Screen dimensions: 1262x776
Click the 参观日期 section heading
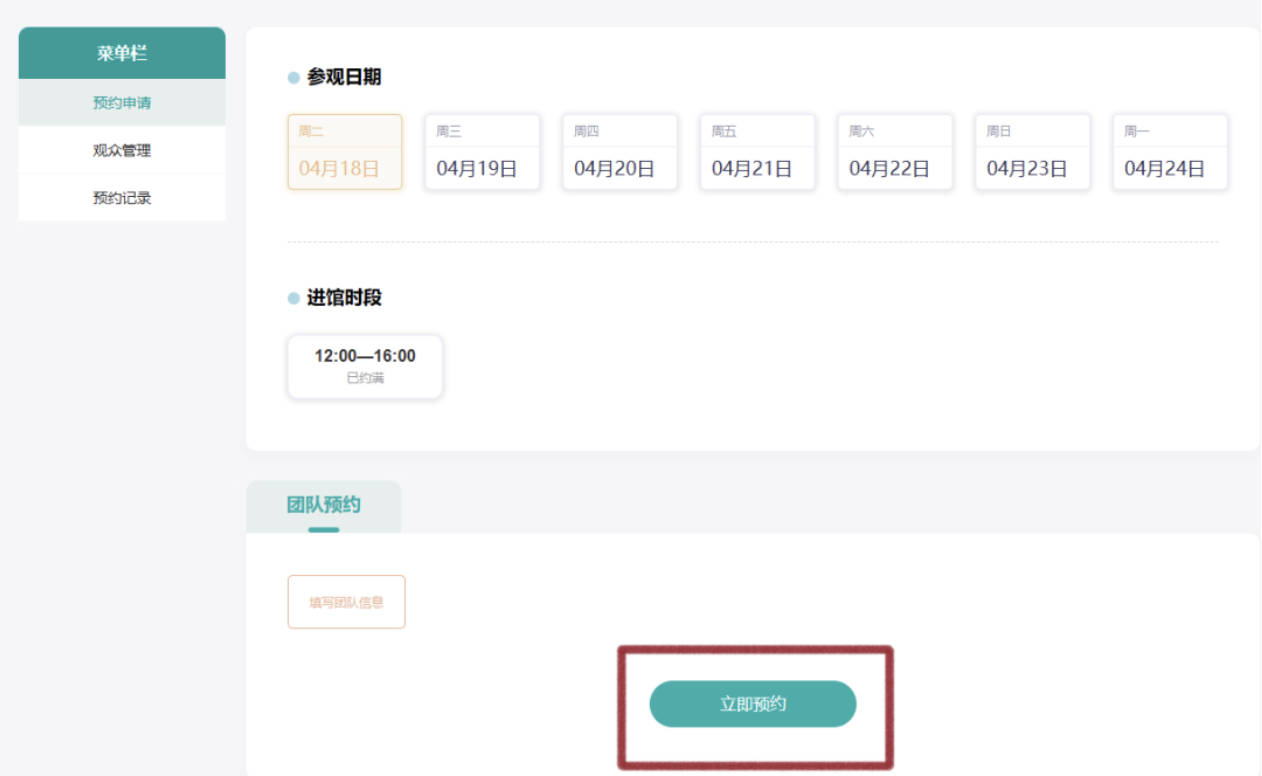coord(344,78)
